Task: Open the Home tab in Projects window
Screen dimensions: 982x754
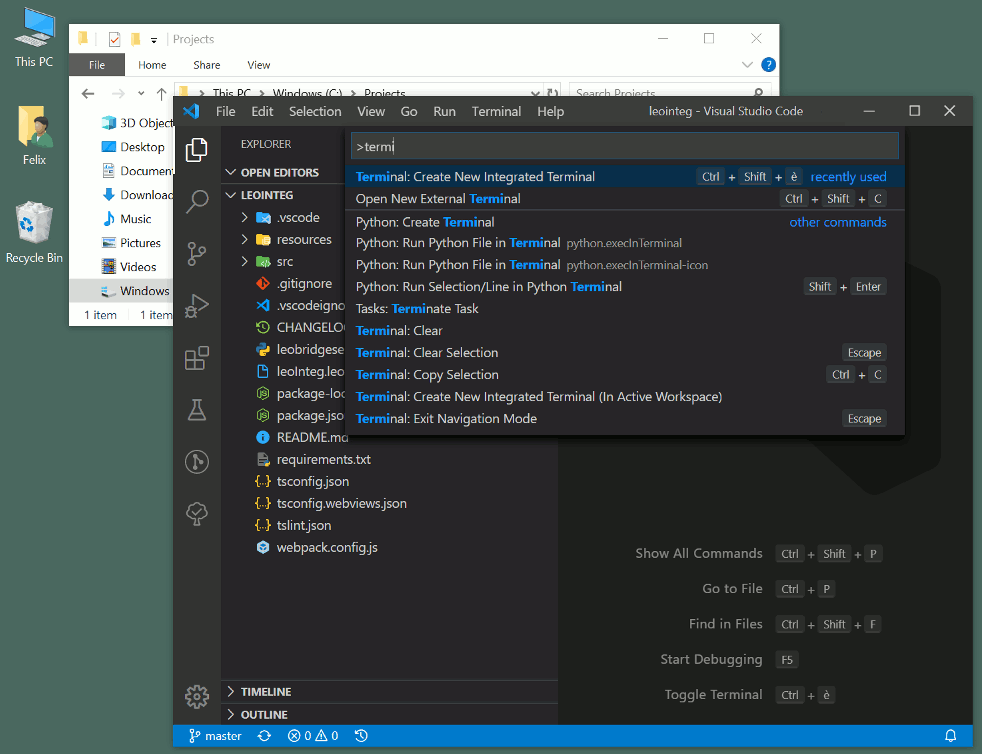Action: 152,65
